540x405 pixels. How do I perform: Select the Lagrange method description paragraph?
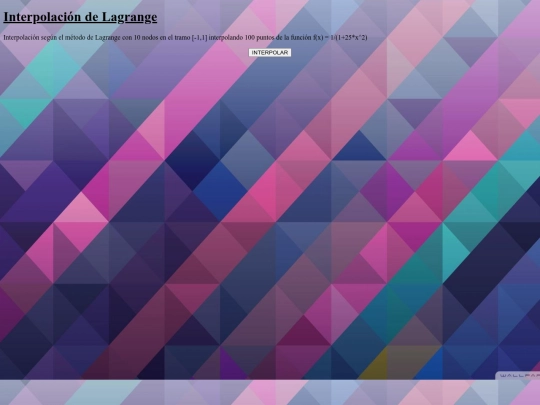point(185,38)
